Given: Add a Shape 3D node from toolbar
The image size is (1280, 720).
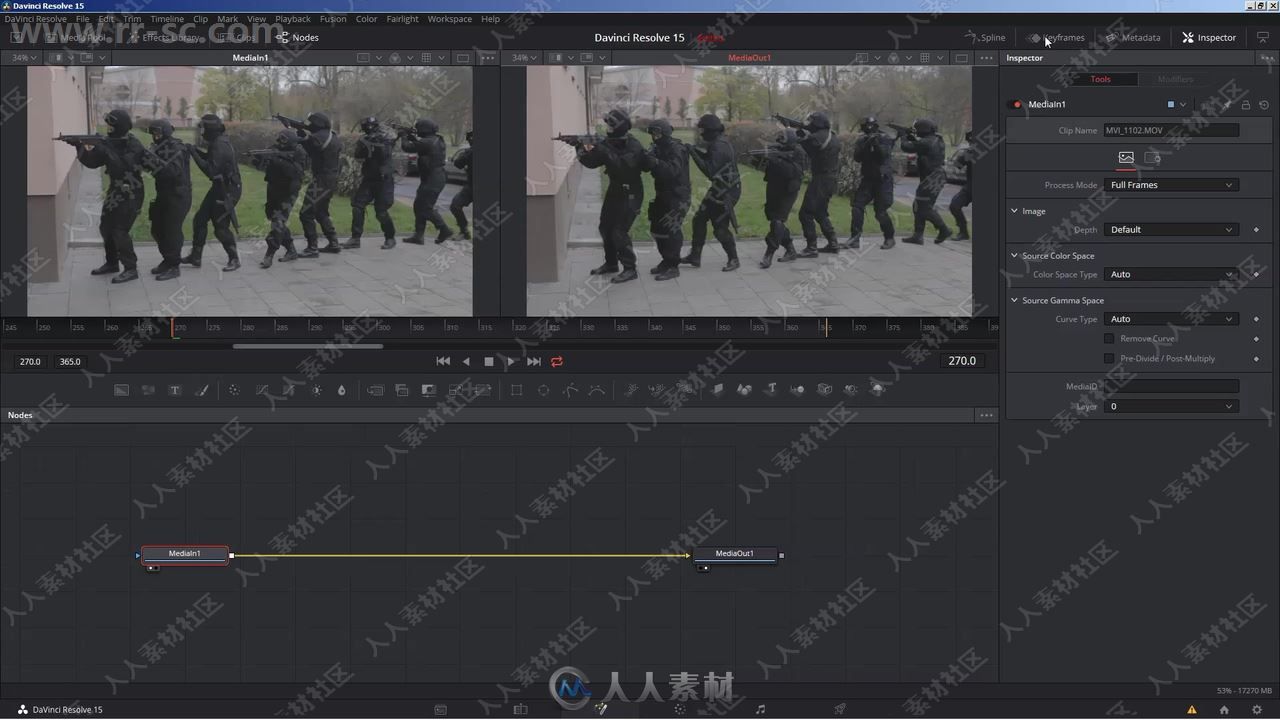Looking at the screenshot, I should (744, 389).
